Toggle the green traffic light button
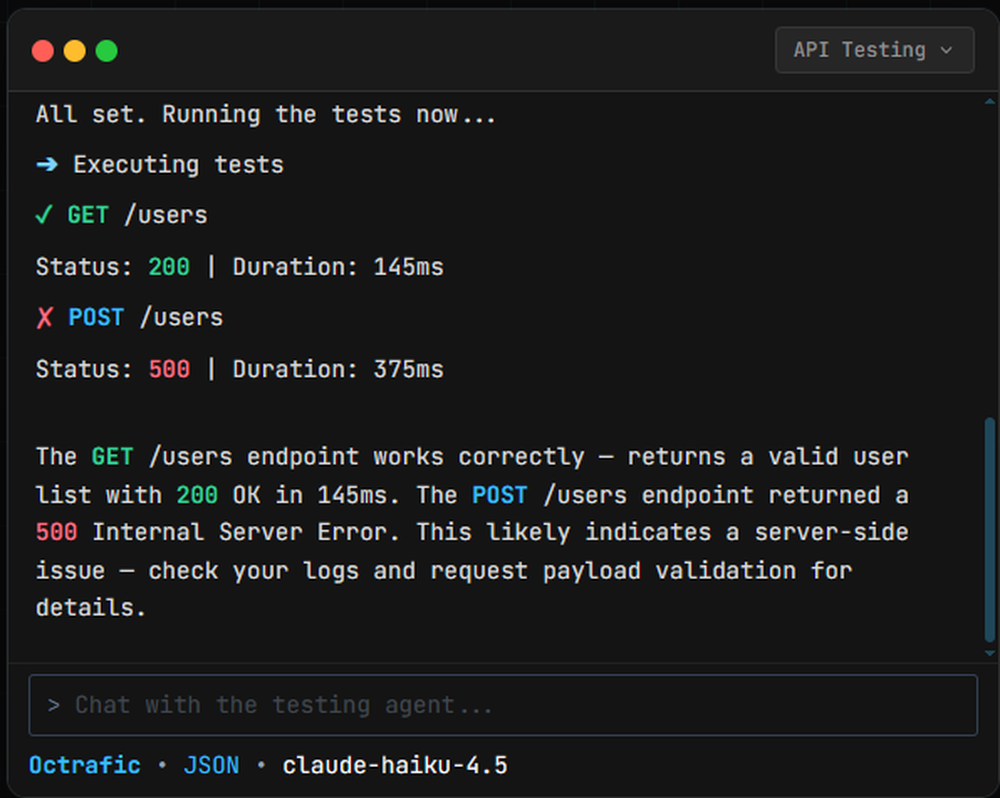The image size is (1000, 798). 106,50
